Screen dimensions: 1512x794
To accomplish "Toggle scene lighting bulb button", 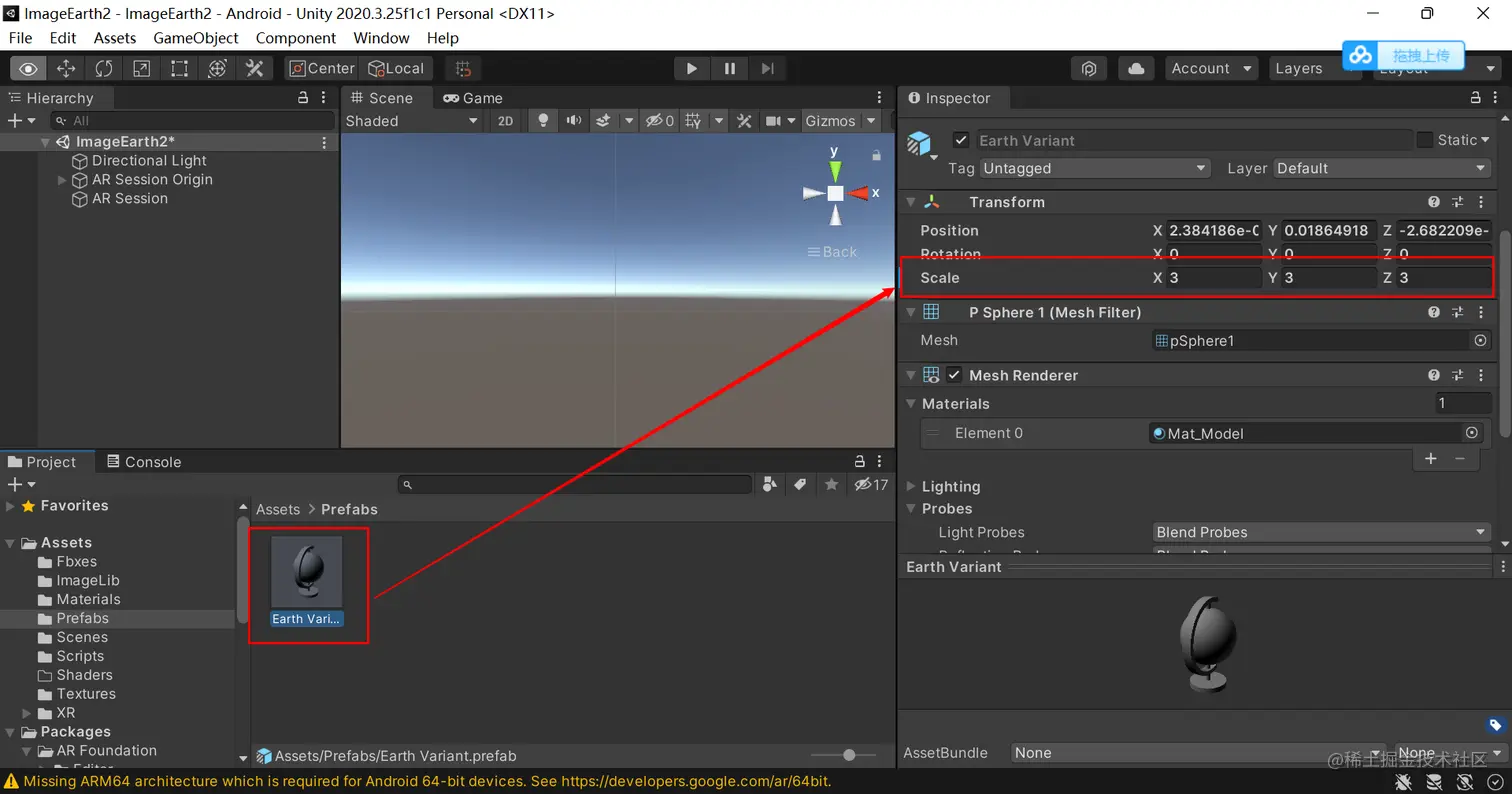I will click(543, 121).
